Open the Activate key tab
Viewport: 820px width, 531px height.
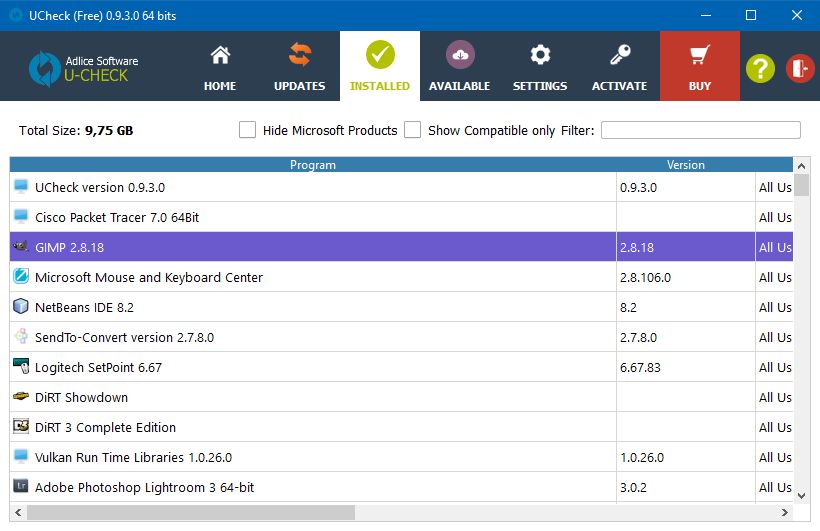tap(620, 66)
